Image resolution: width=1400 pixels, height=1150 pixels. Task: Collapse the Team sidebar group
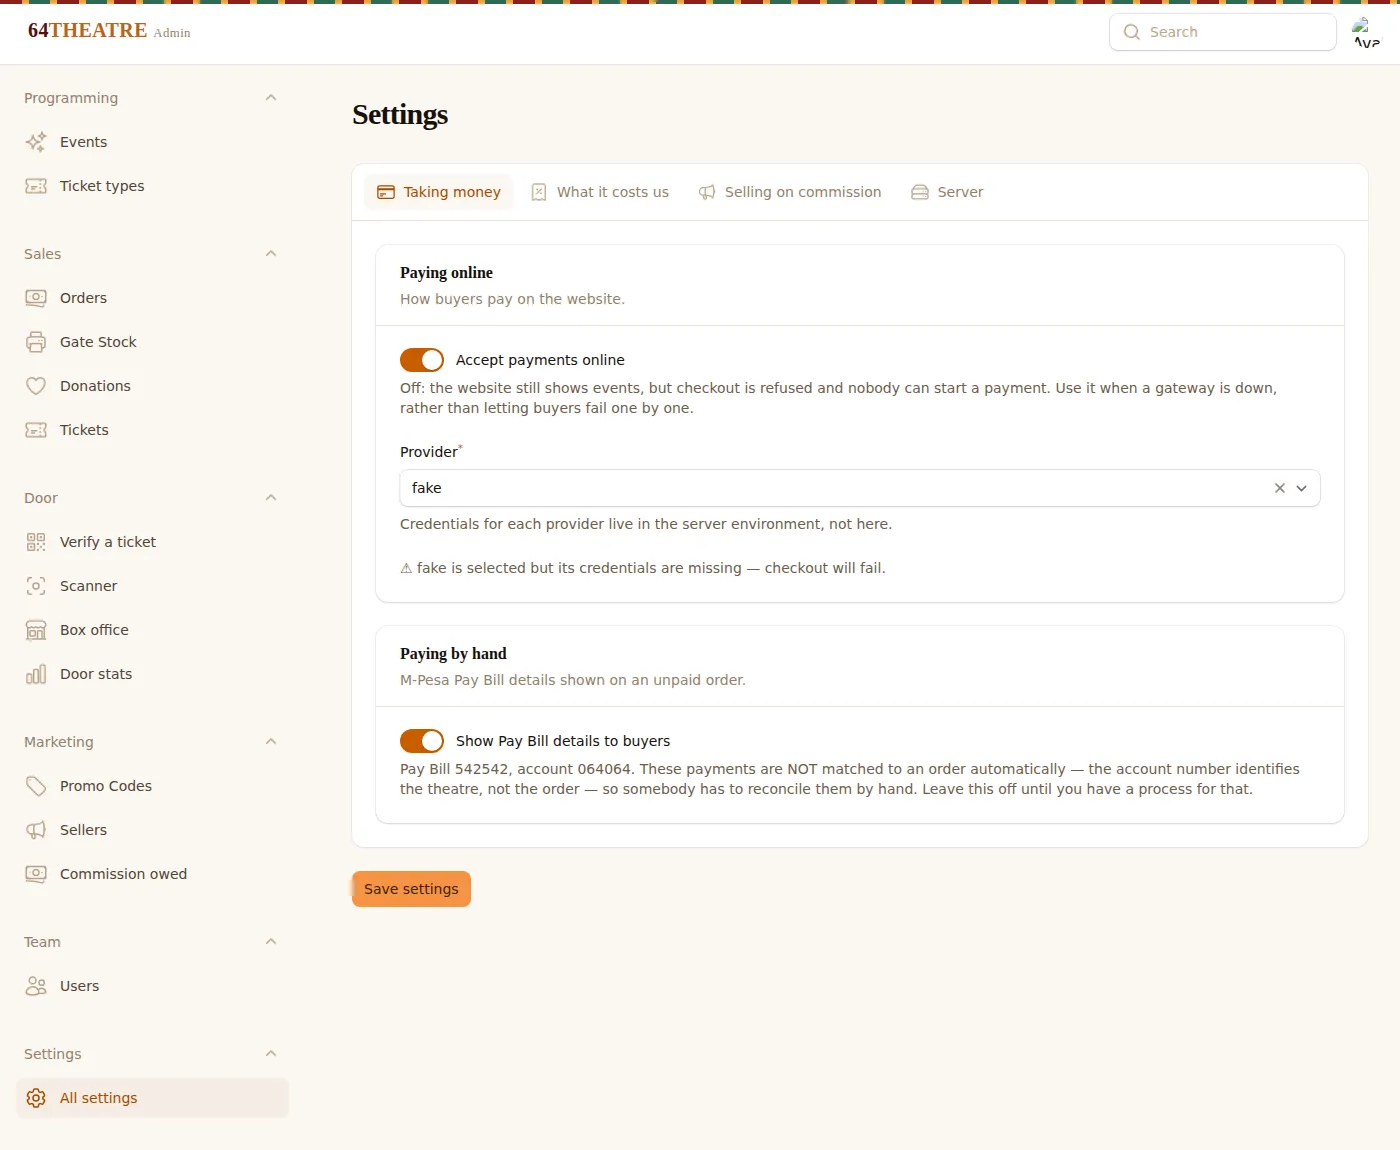271,942
